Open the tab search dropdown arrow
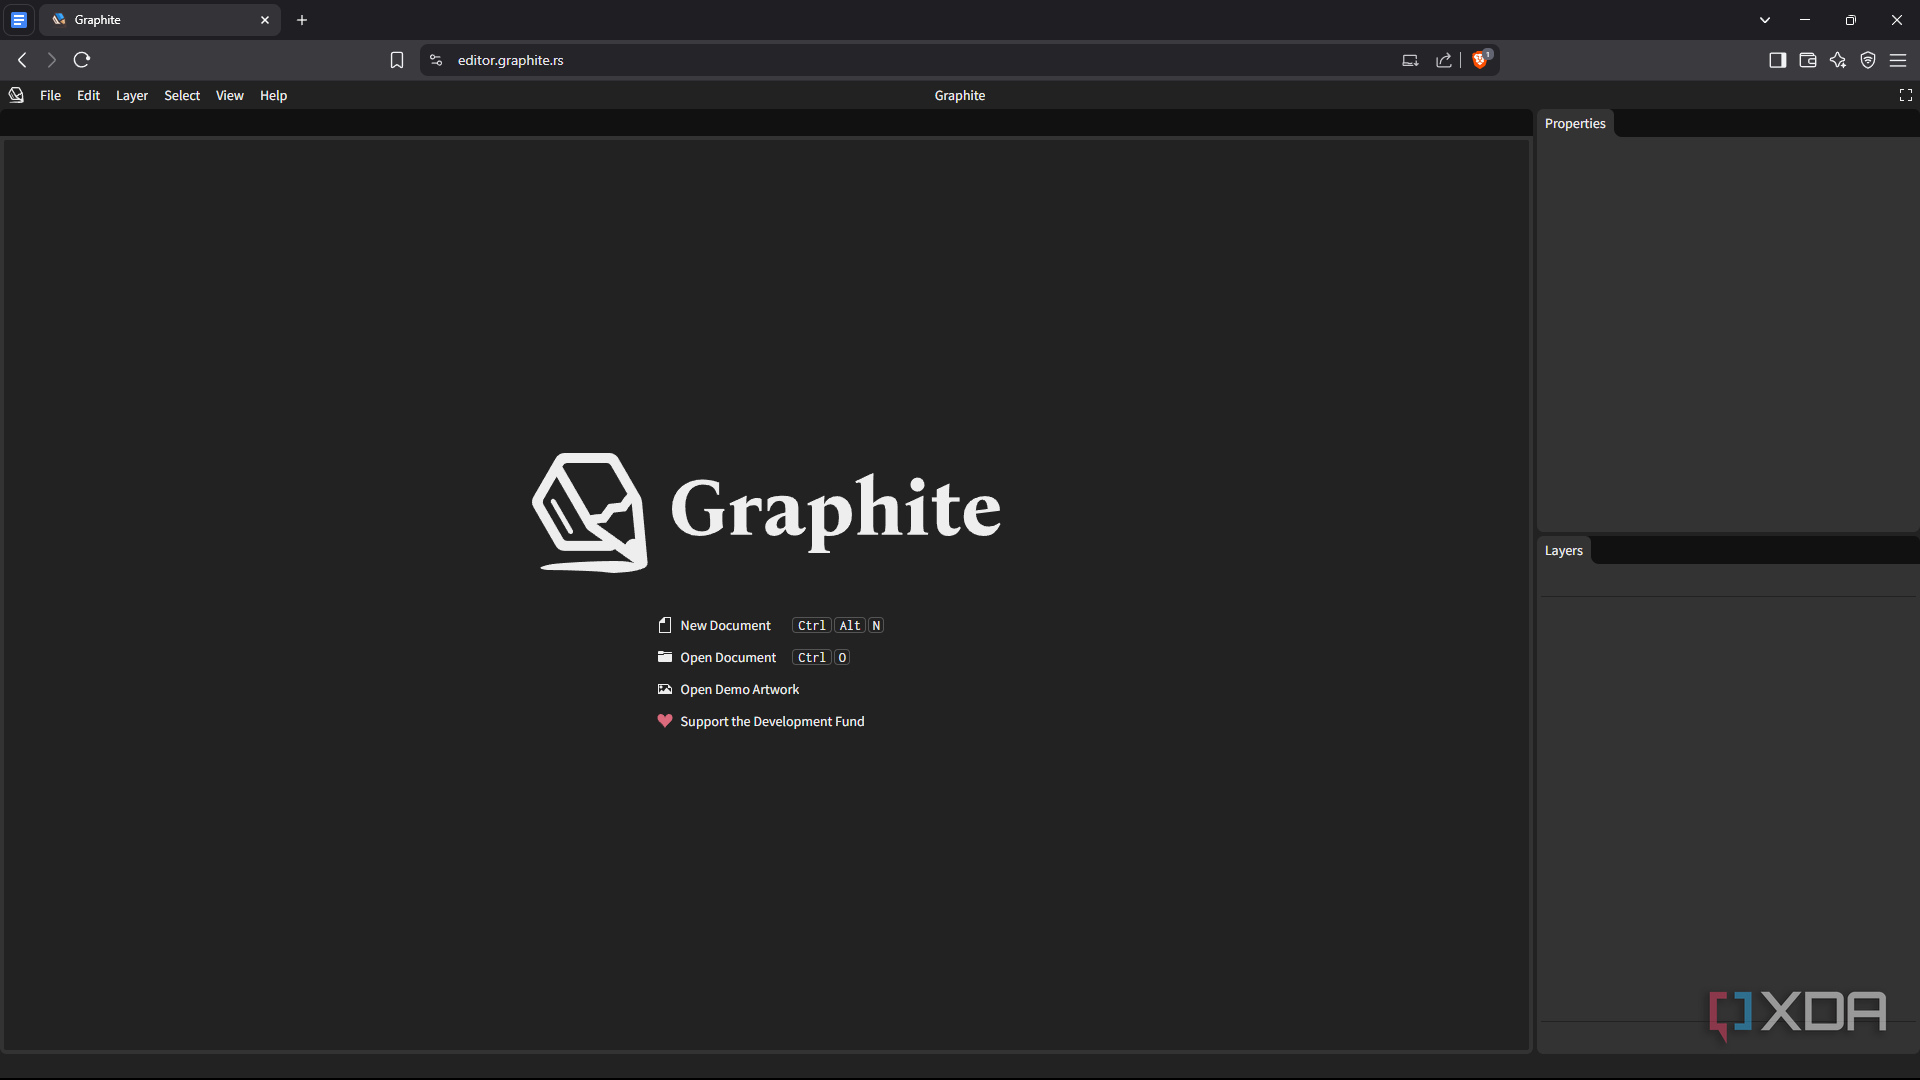The width and height of the screenshot is (1920, 1080). (x=1765, y=20)
